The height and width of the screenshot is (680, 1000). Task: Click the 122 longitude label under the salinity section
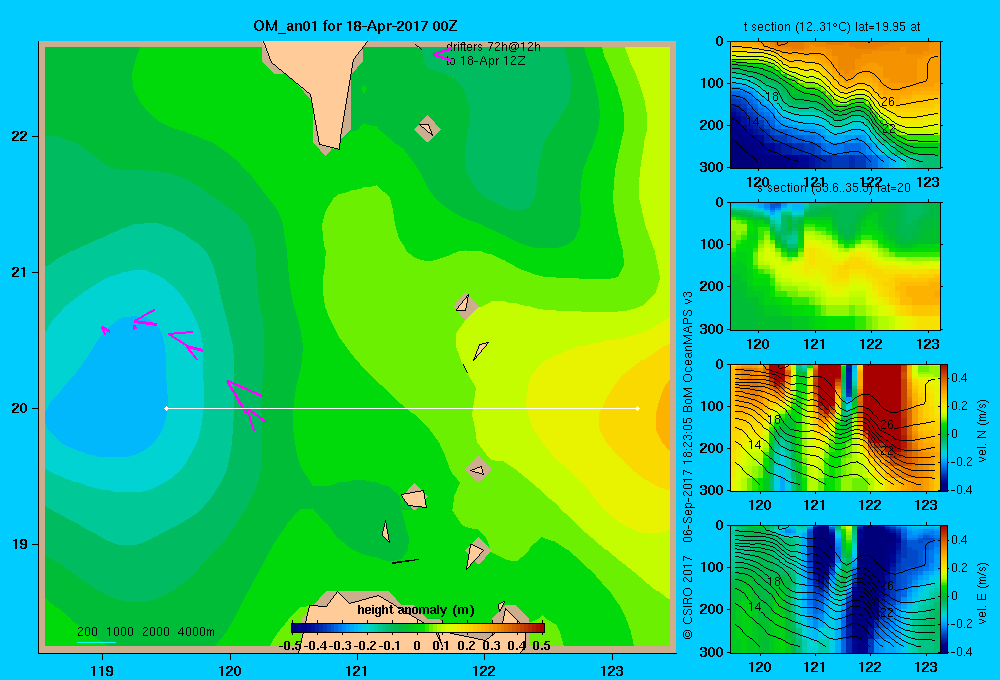871,344
